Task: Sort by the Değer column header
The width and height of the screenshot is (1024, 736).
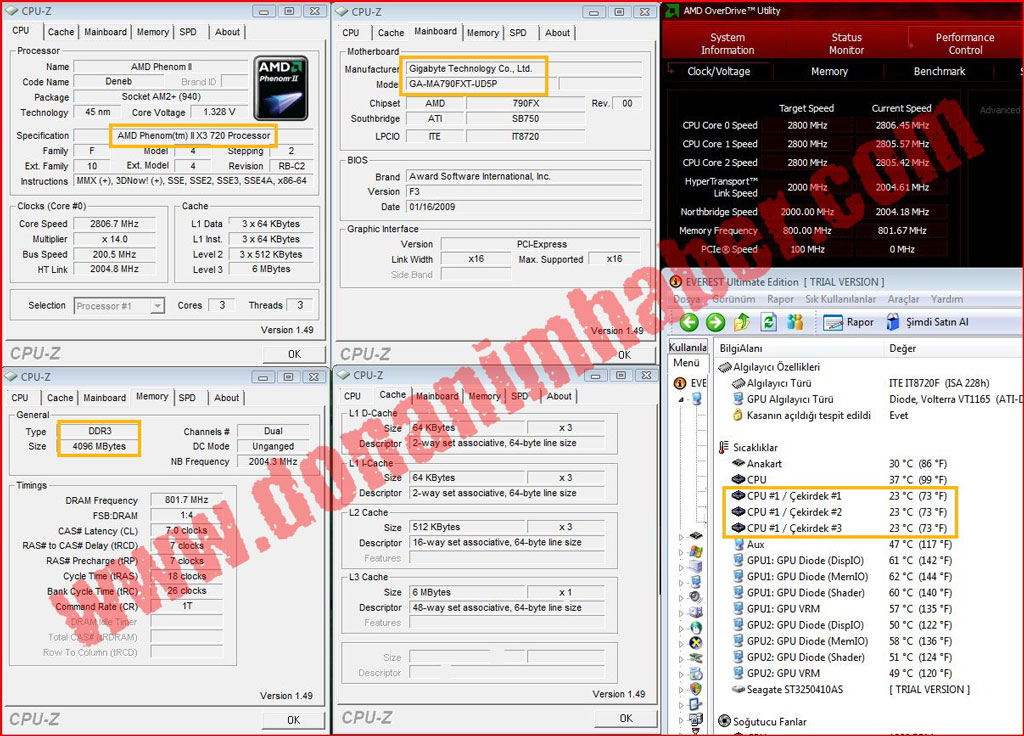Action: click(x=953, y=349)
